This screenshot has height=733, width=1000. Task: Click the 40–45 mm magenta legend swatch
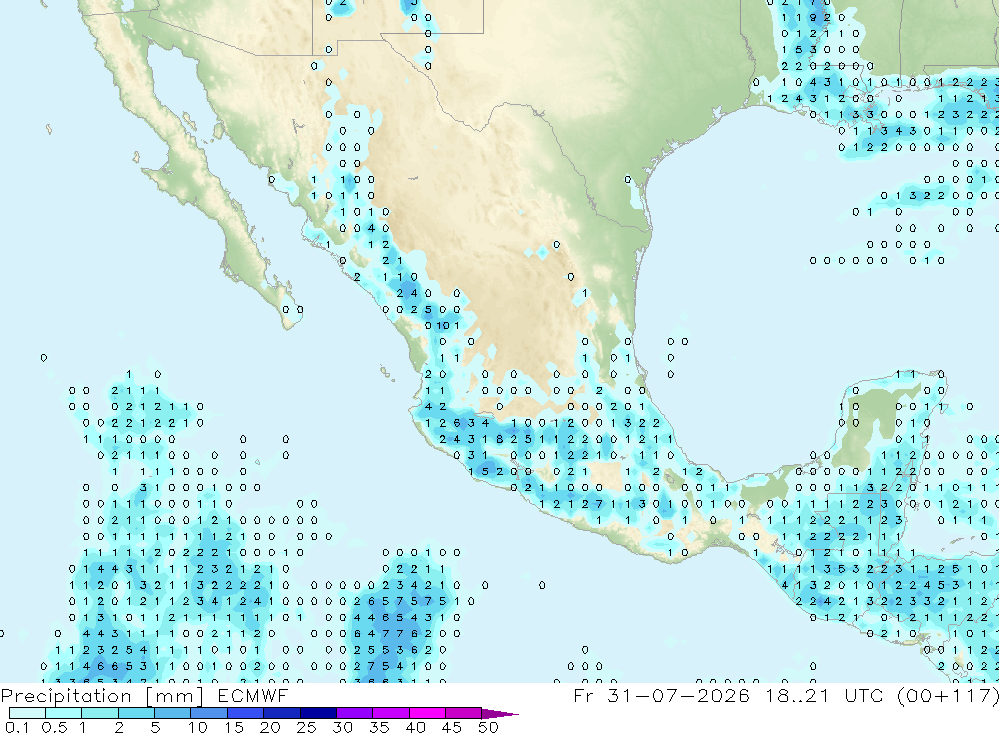(427, 713)
